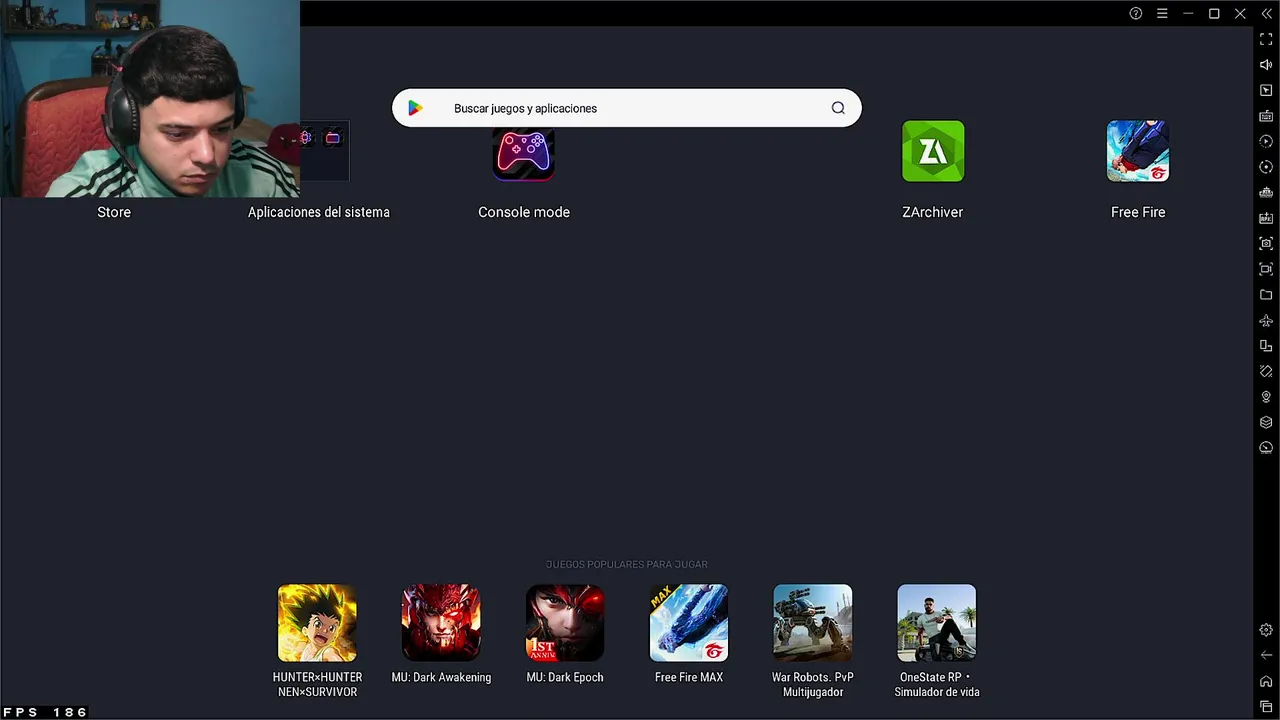Viewport: 1280px width, 720px height.
Task: Click the ZArchiver label text
Action: (933, 212)
